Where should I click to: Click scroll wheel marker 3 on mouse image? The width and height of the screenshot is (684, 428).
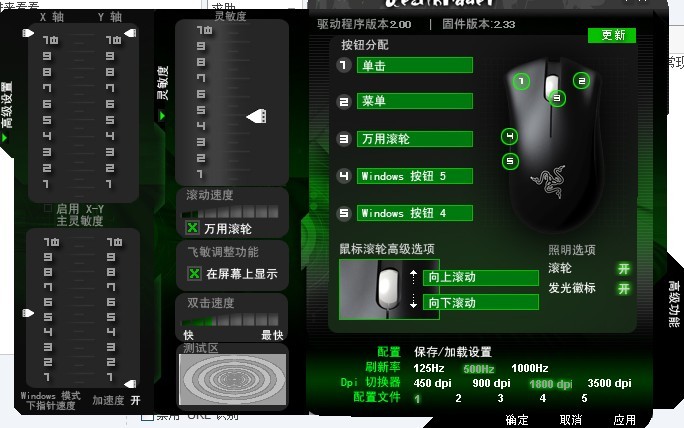(x=557, y=98)
